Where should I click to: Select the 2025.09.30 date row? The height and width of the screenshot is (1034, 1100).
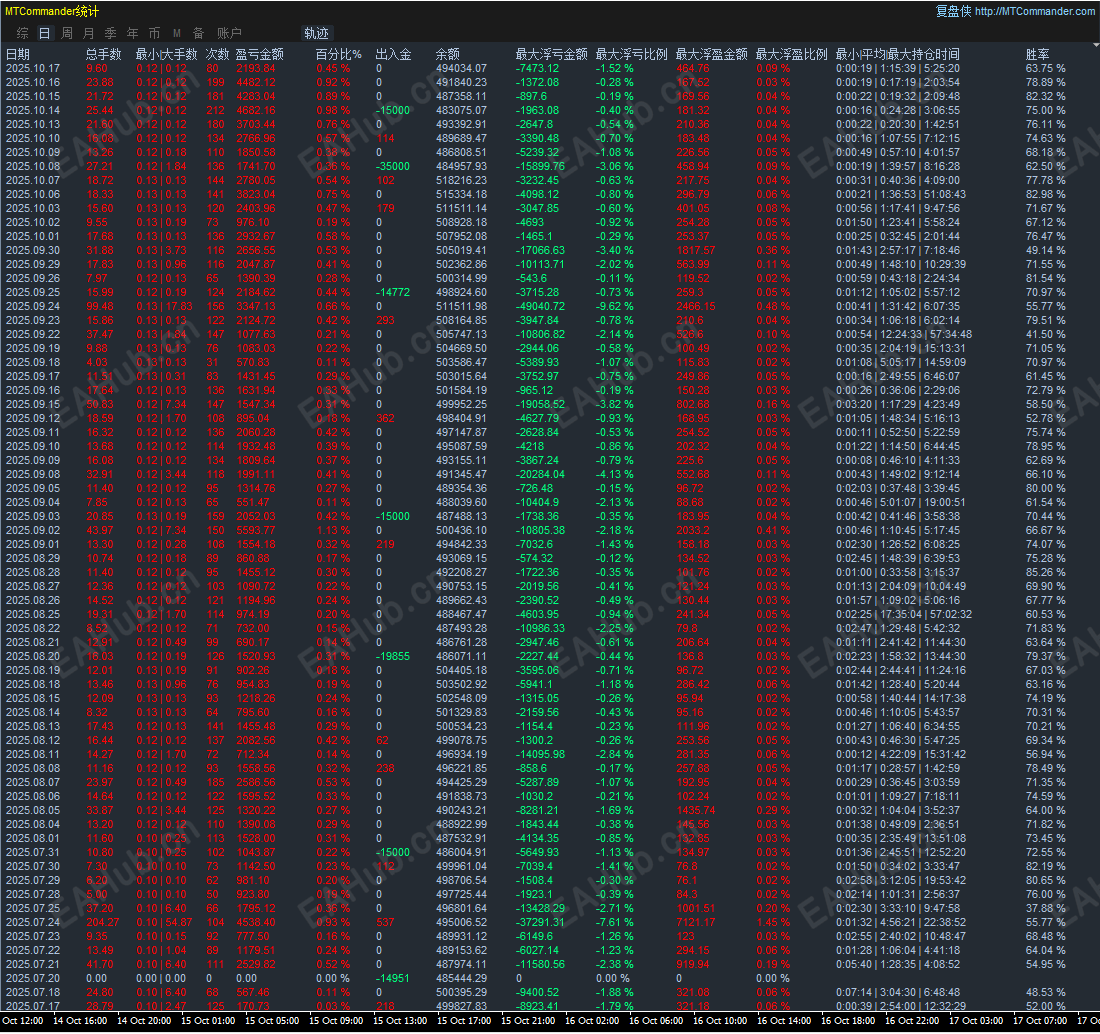[33, 250]
